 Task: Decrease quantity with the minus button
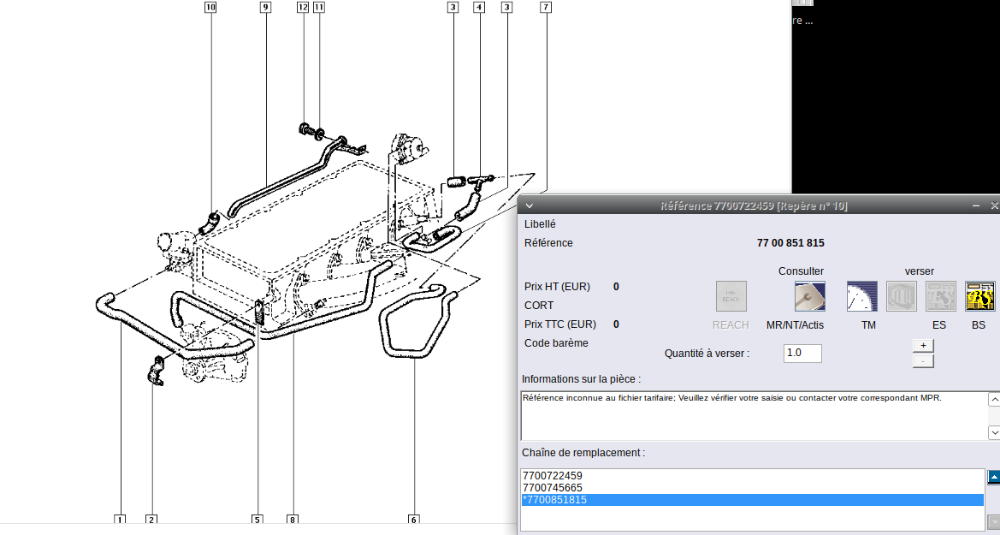point(923,360)
